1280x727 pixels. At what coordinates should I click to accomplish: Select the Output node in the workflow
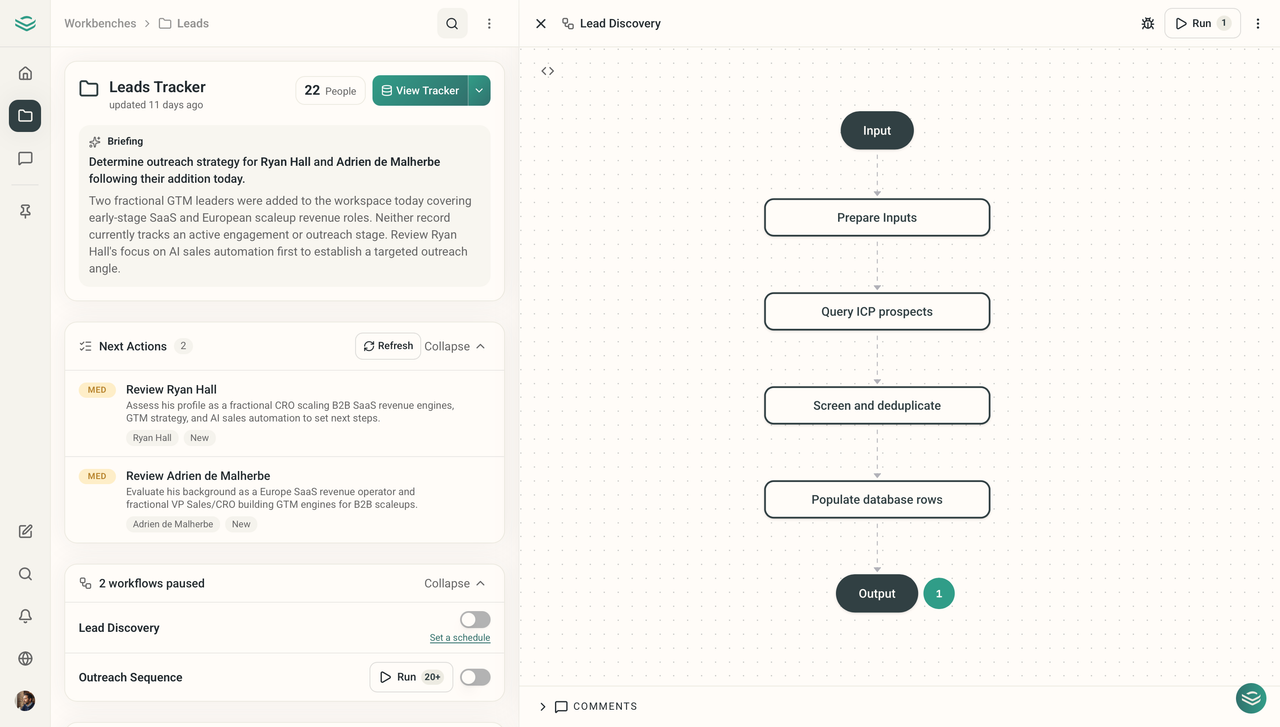[877, 593]
